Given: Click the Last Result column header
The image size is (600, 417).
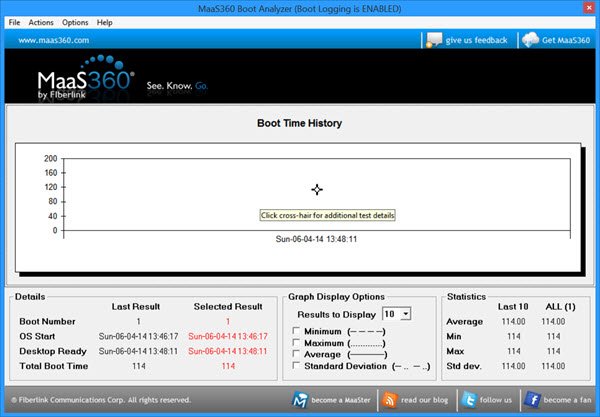Looking at the screenshot, I should click(x=136, y=307).
